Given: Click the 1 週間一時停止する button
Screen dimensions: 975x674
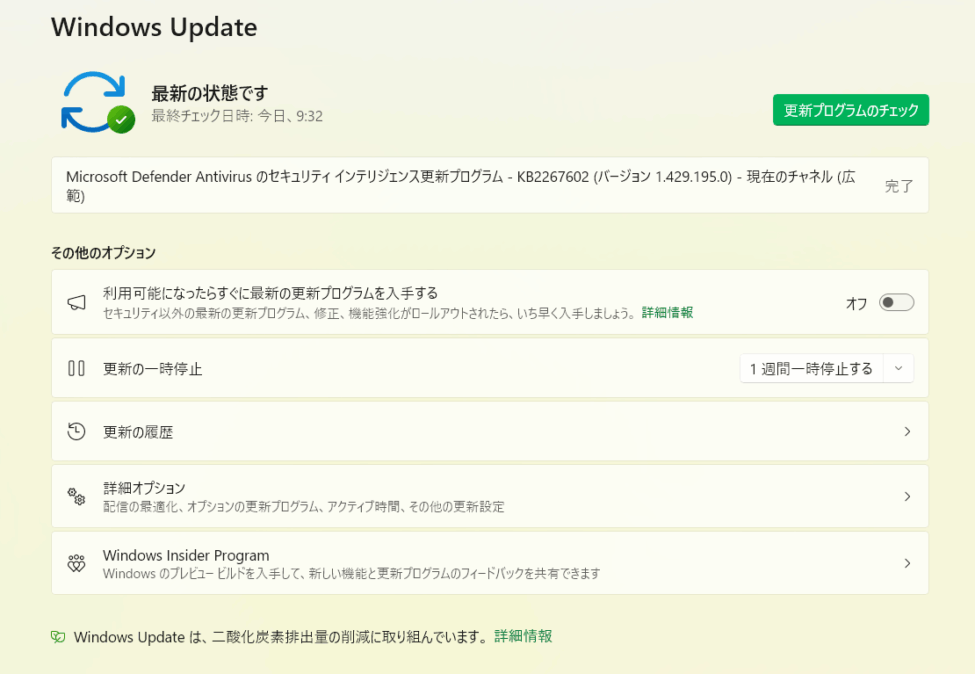Looking at the screenshot, I should tap(811, 369).
